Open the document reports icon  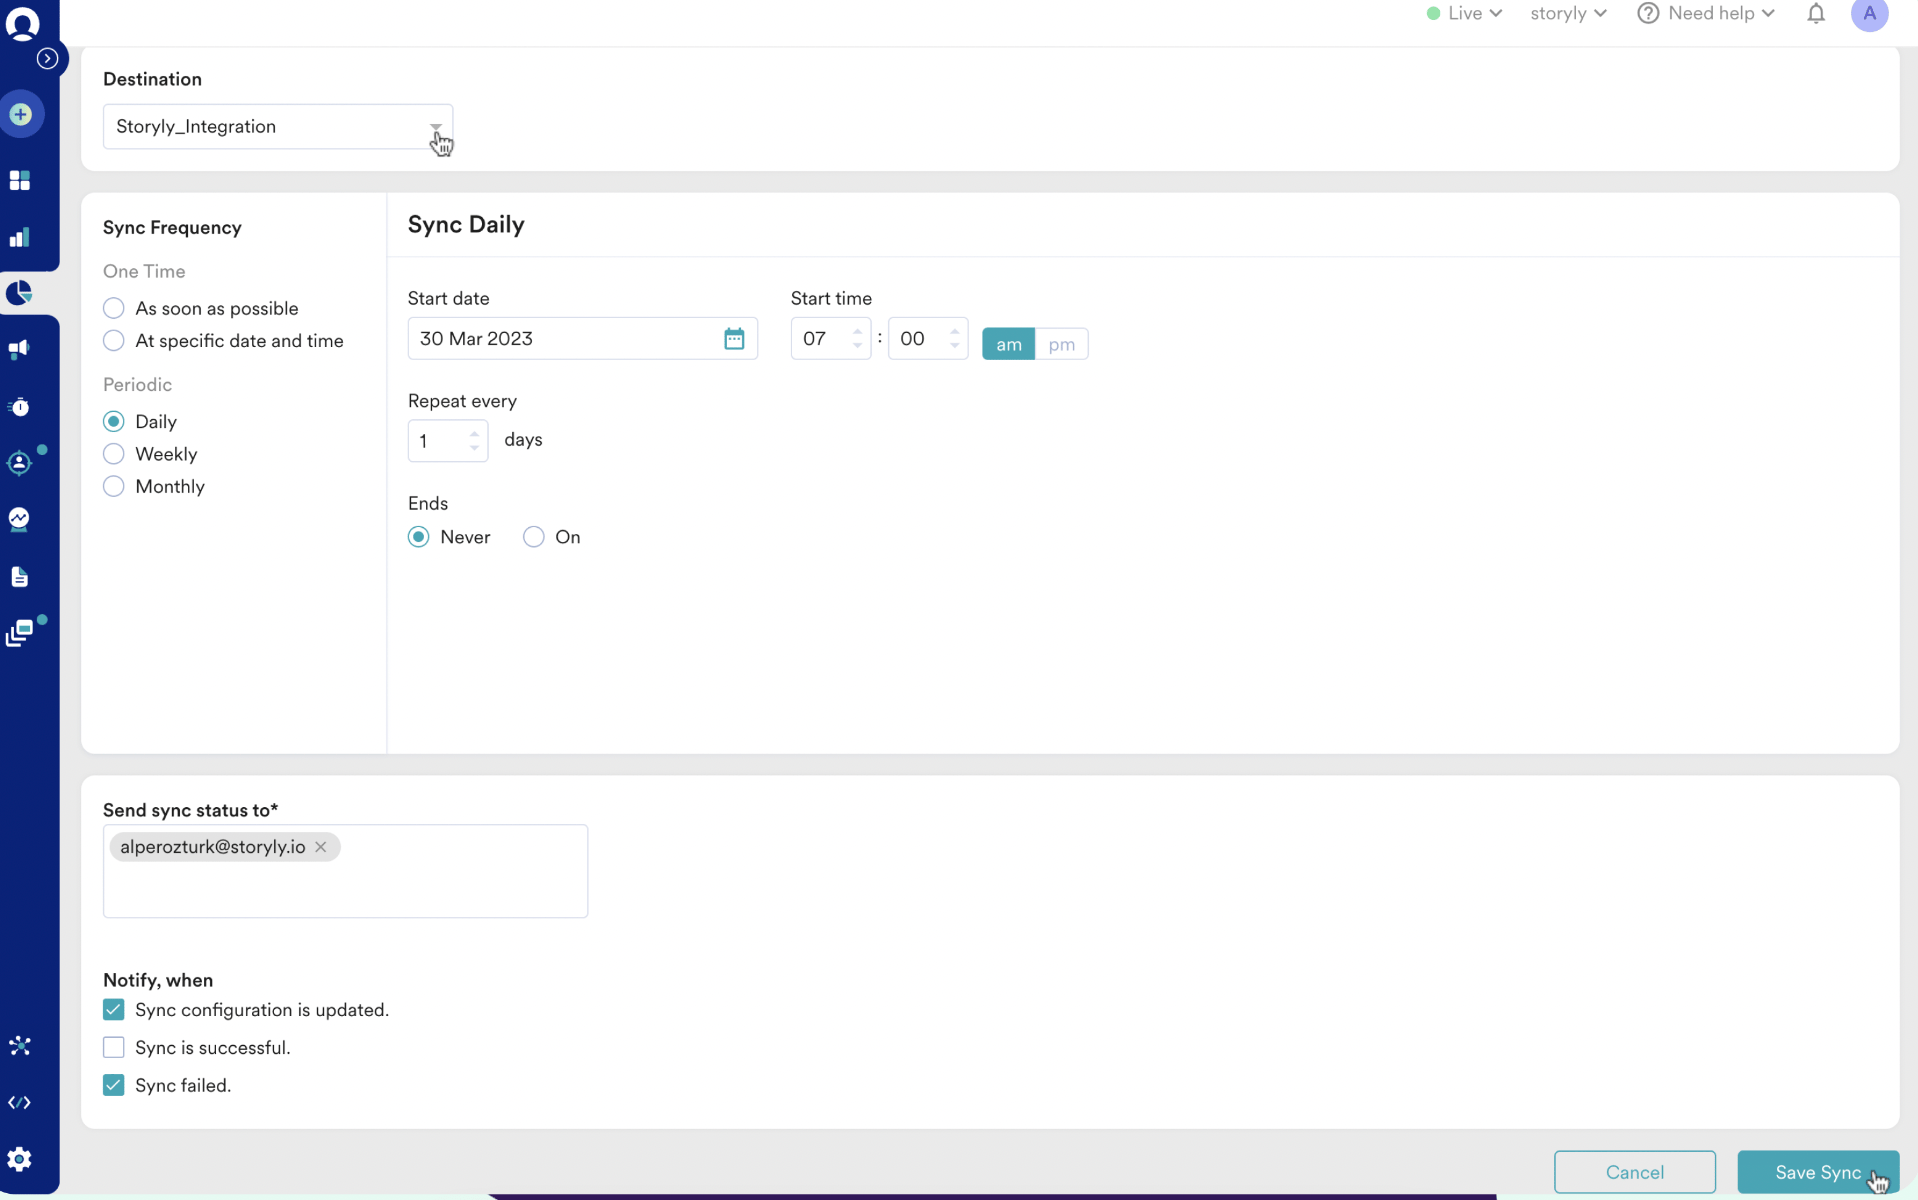point(20,577)
